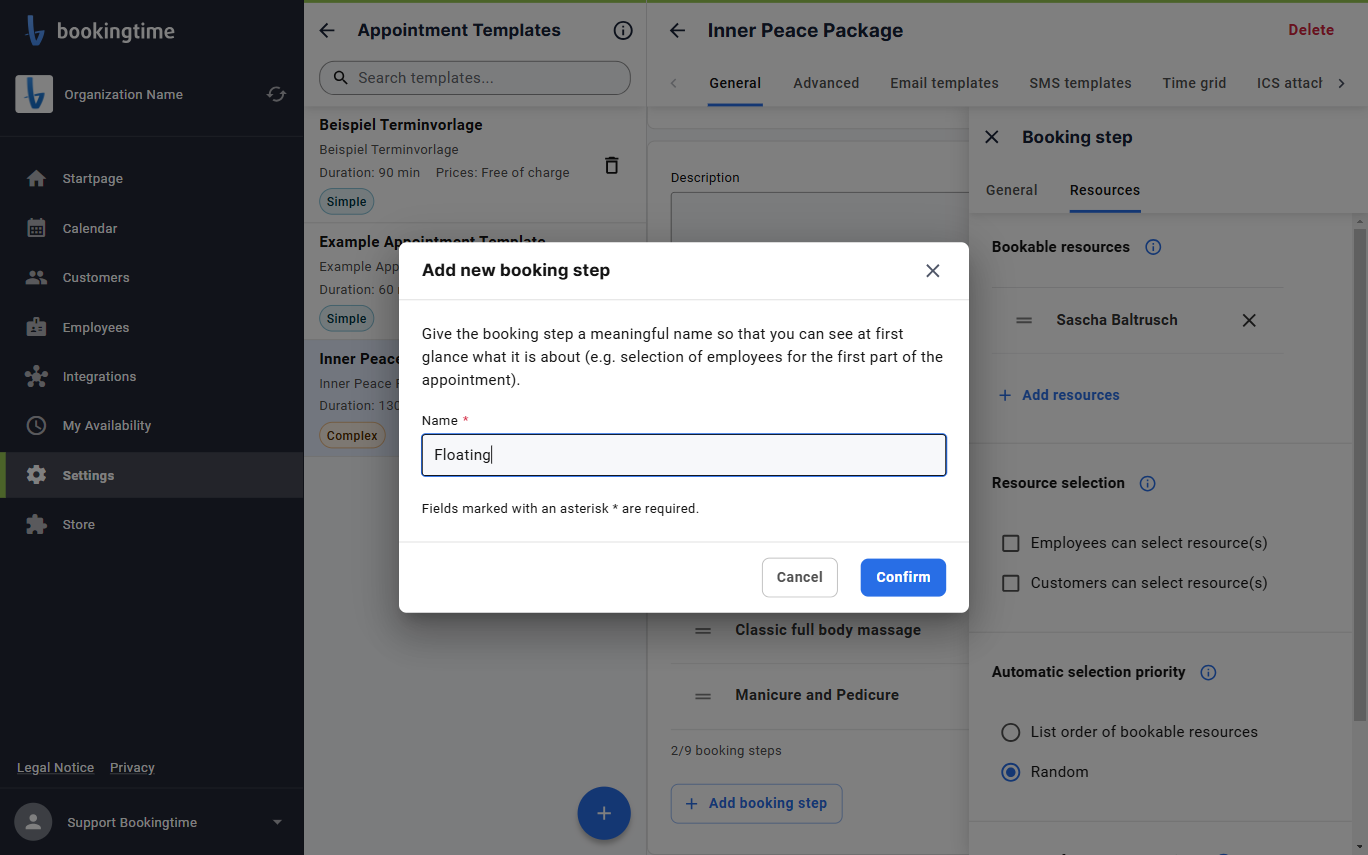Switch to the Advanced tab
1368x855 pixels.
click(826, 83)
